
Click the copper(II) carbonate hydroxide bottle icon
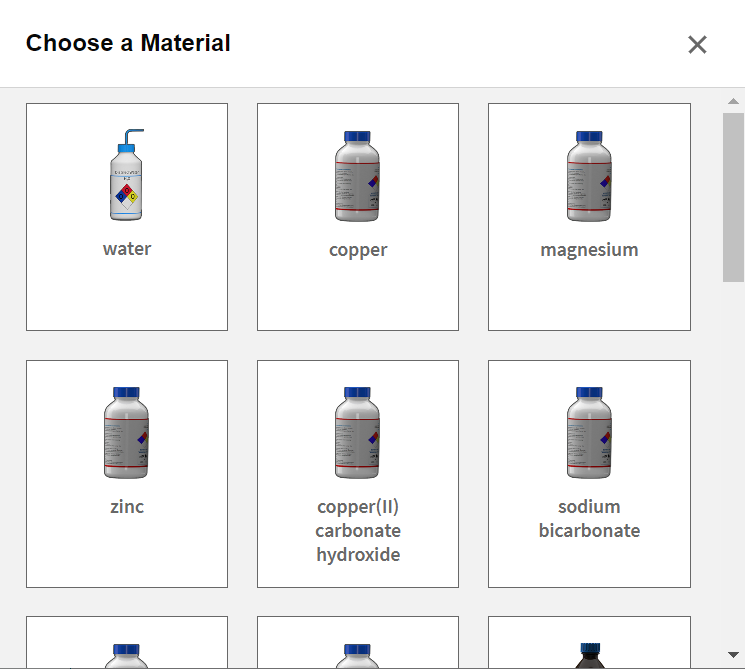(x=358, y=433)
